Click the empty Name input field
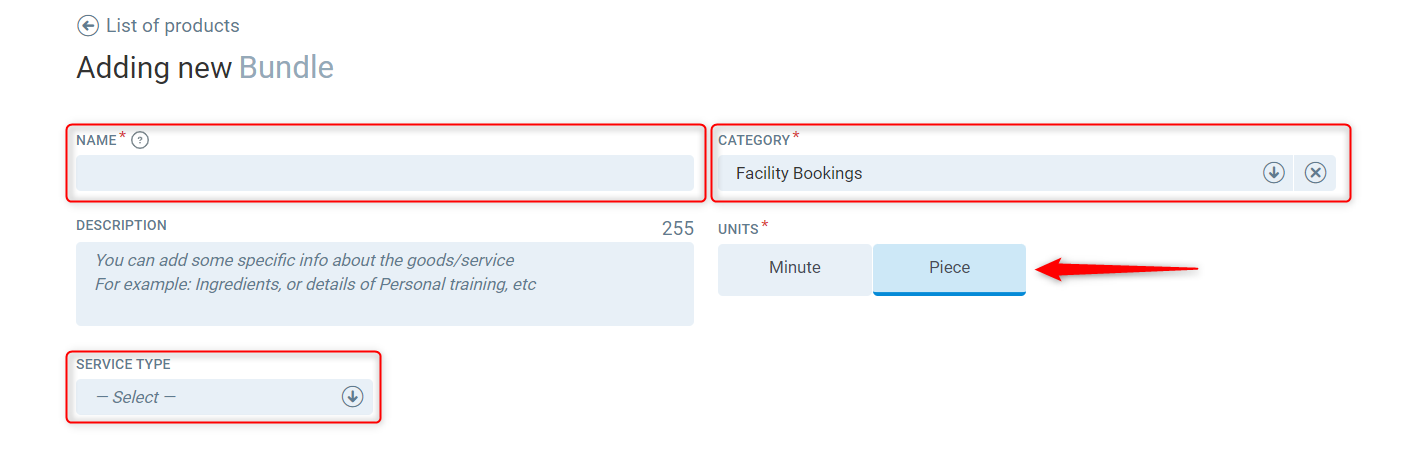Screen dimensions: 1412x474 click(x=384, y=173)
